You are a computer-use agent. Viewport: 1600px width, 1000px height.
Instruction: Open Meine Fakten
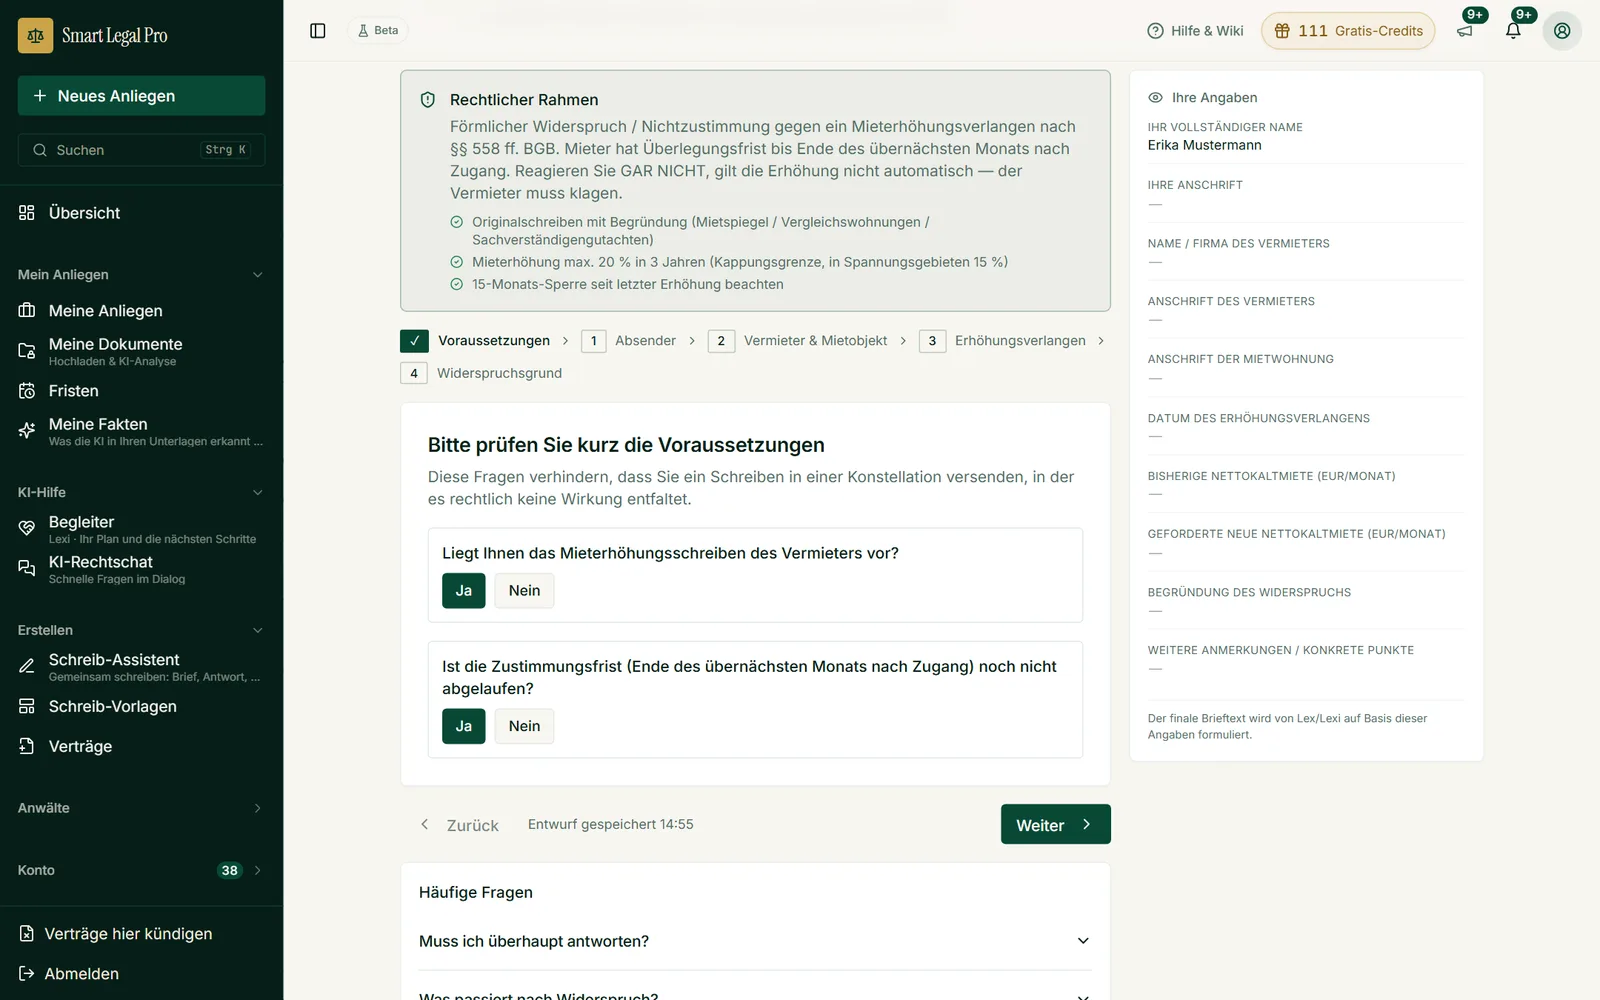click(141, 431)
